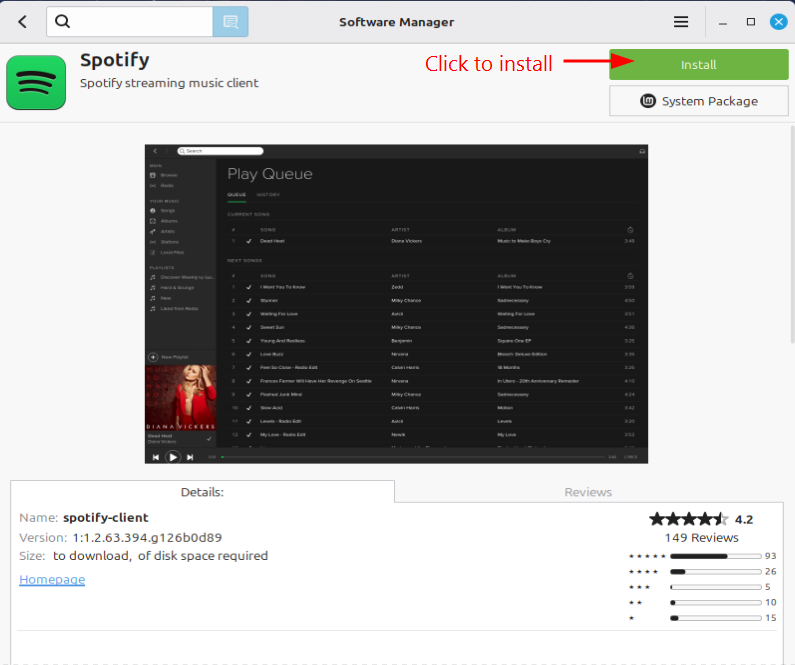Click the version number 1:1.2.63.394.g126b0d89
Screen dimensions: 795x665
tap(147, 537)
